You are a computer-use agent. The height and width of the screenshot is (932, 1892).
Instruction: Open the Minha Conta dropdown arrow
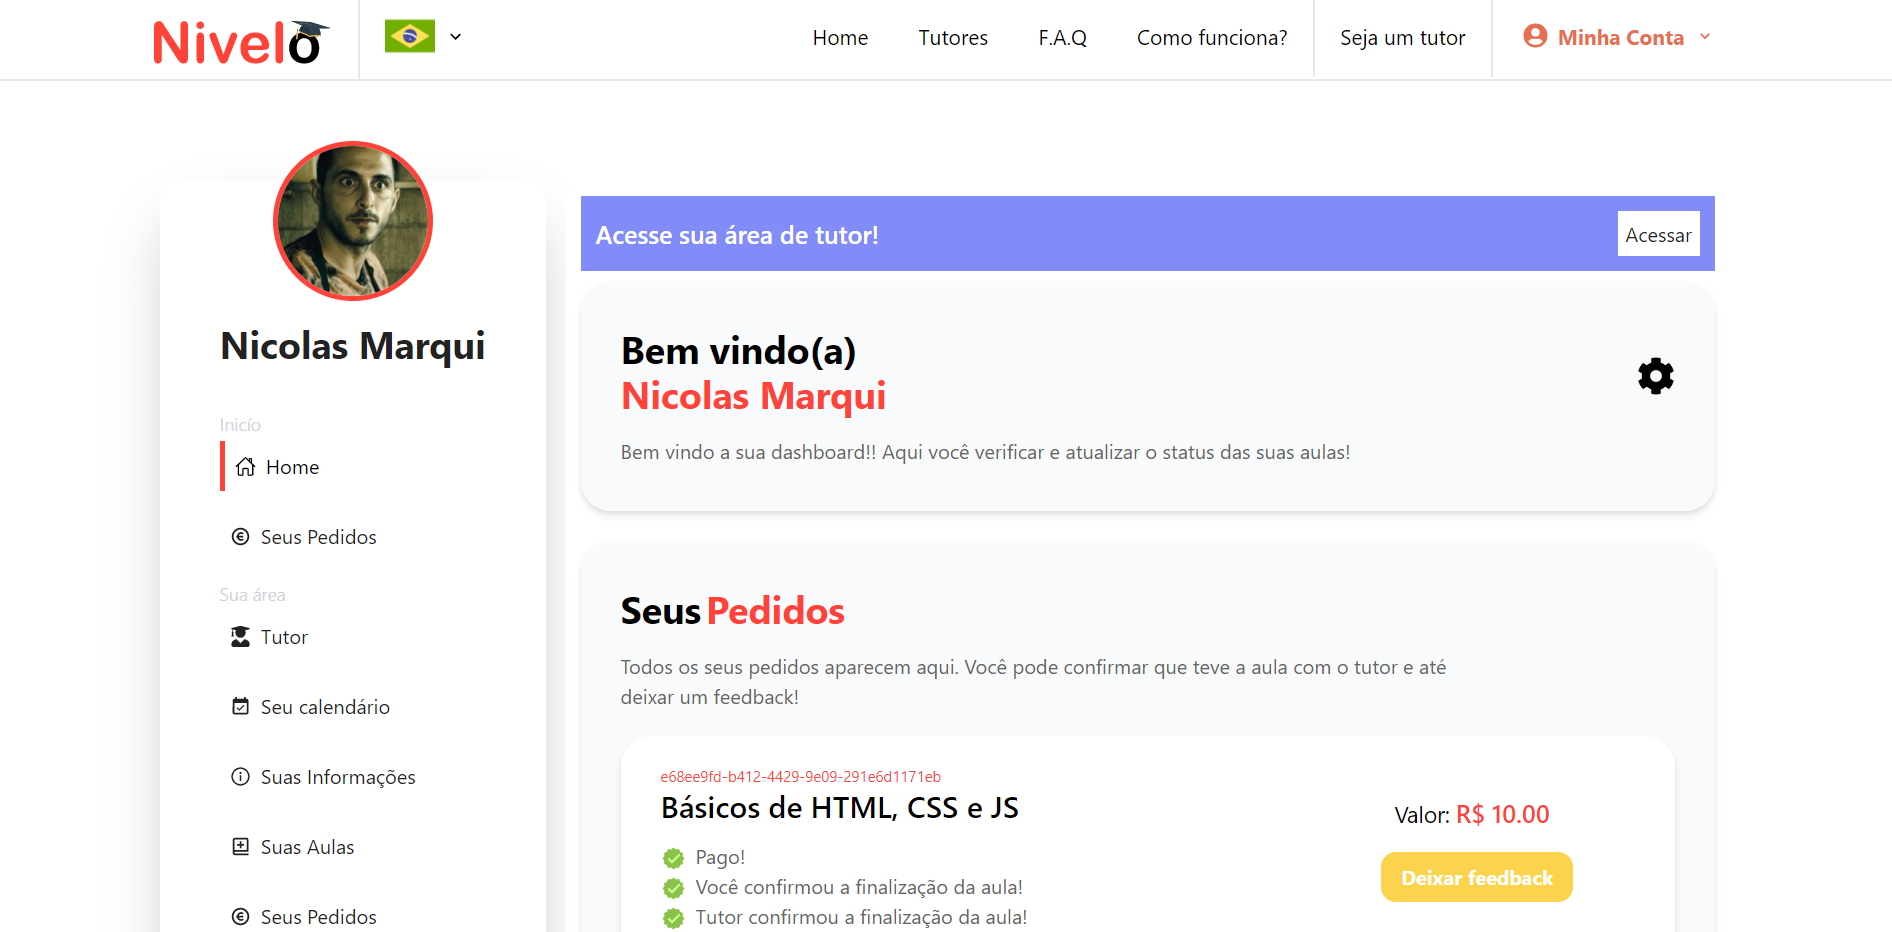[1705, 37]
